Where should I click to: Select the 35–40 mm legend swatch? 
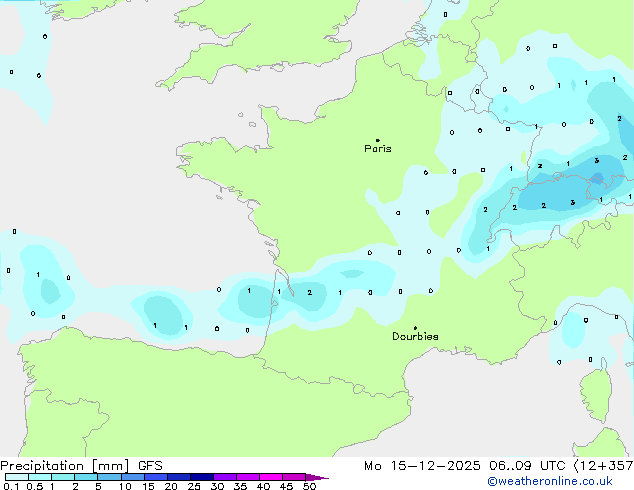click(x=248, y=477)
